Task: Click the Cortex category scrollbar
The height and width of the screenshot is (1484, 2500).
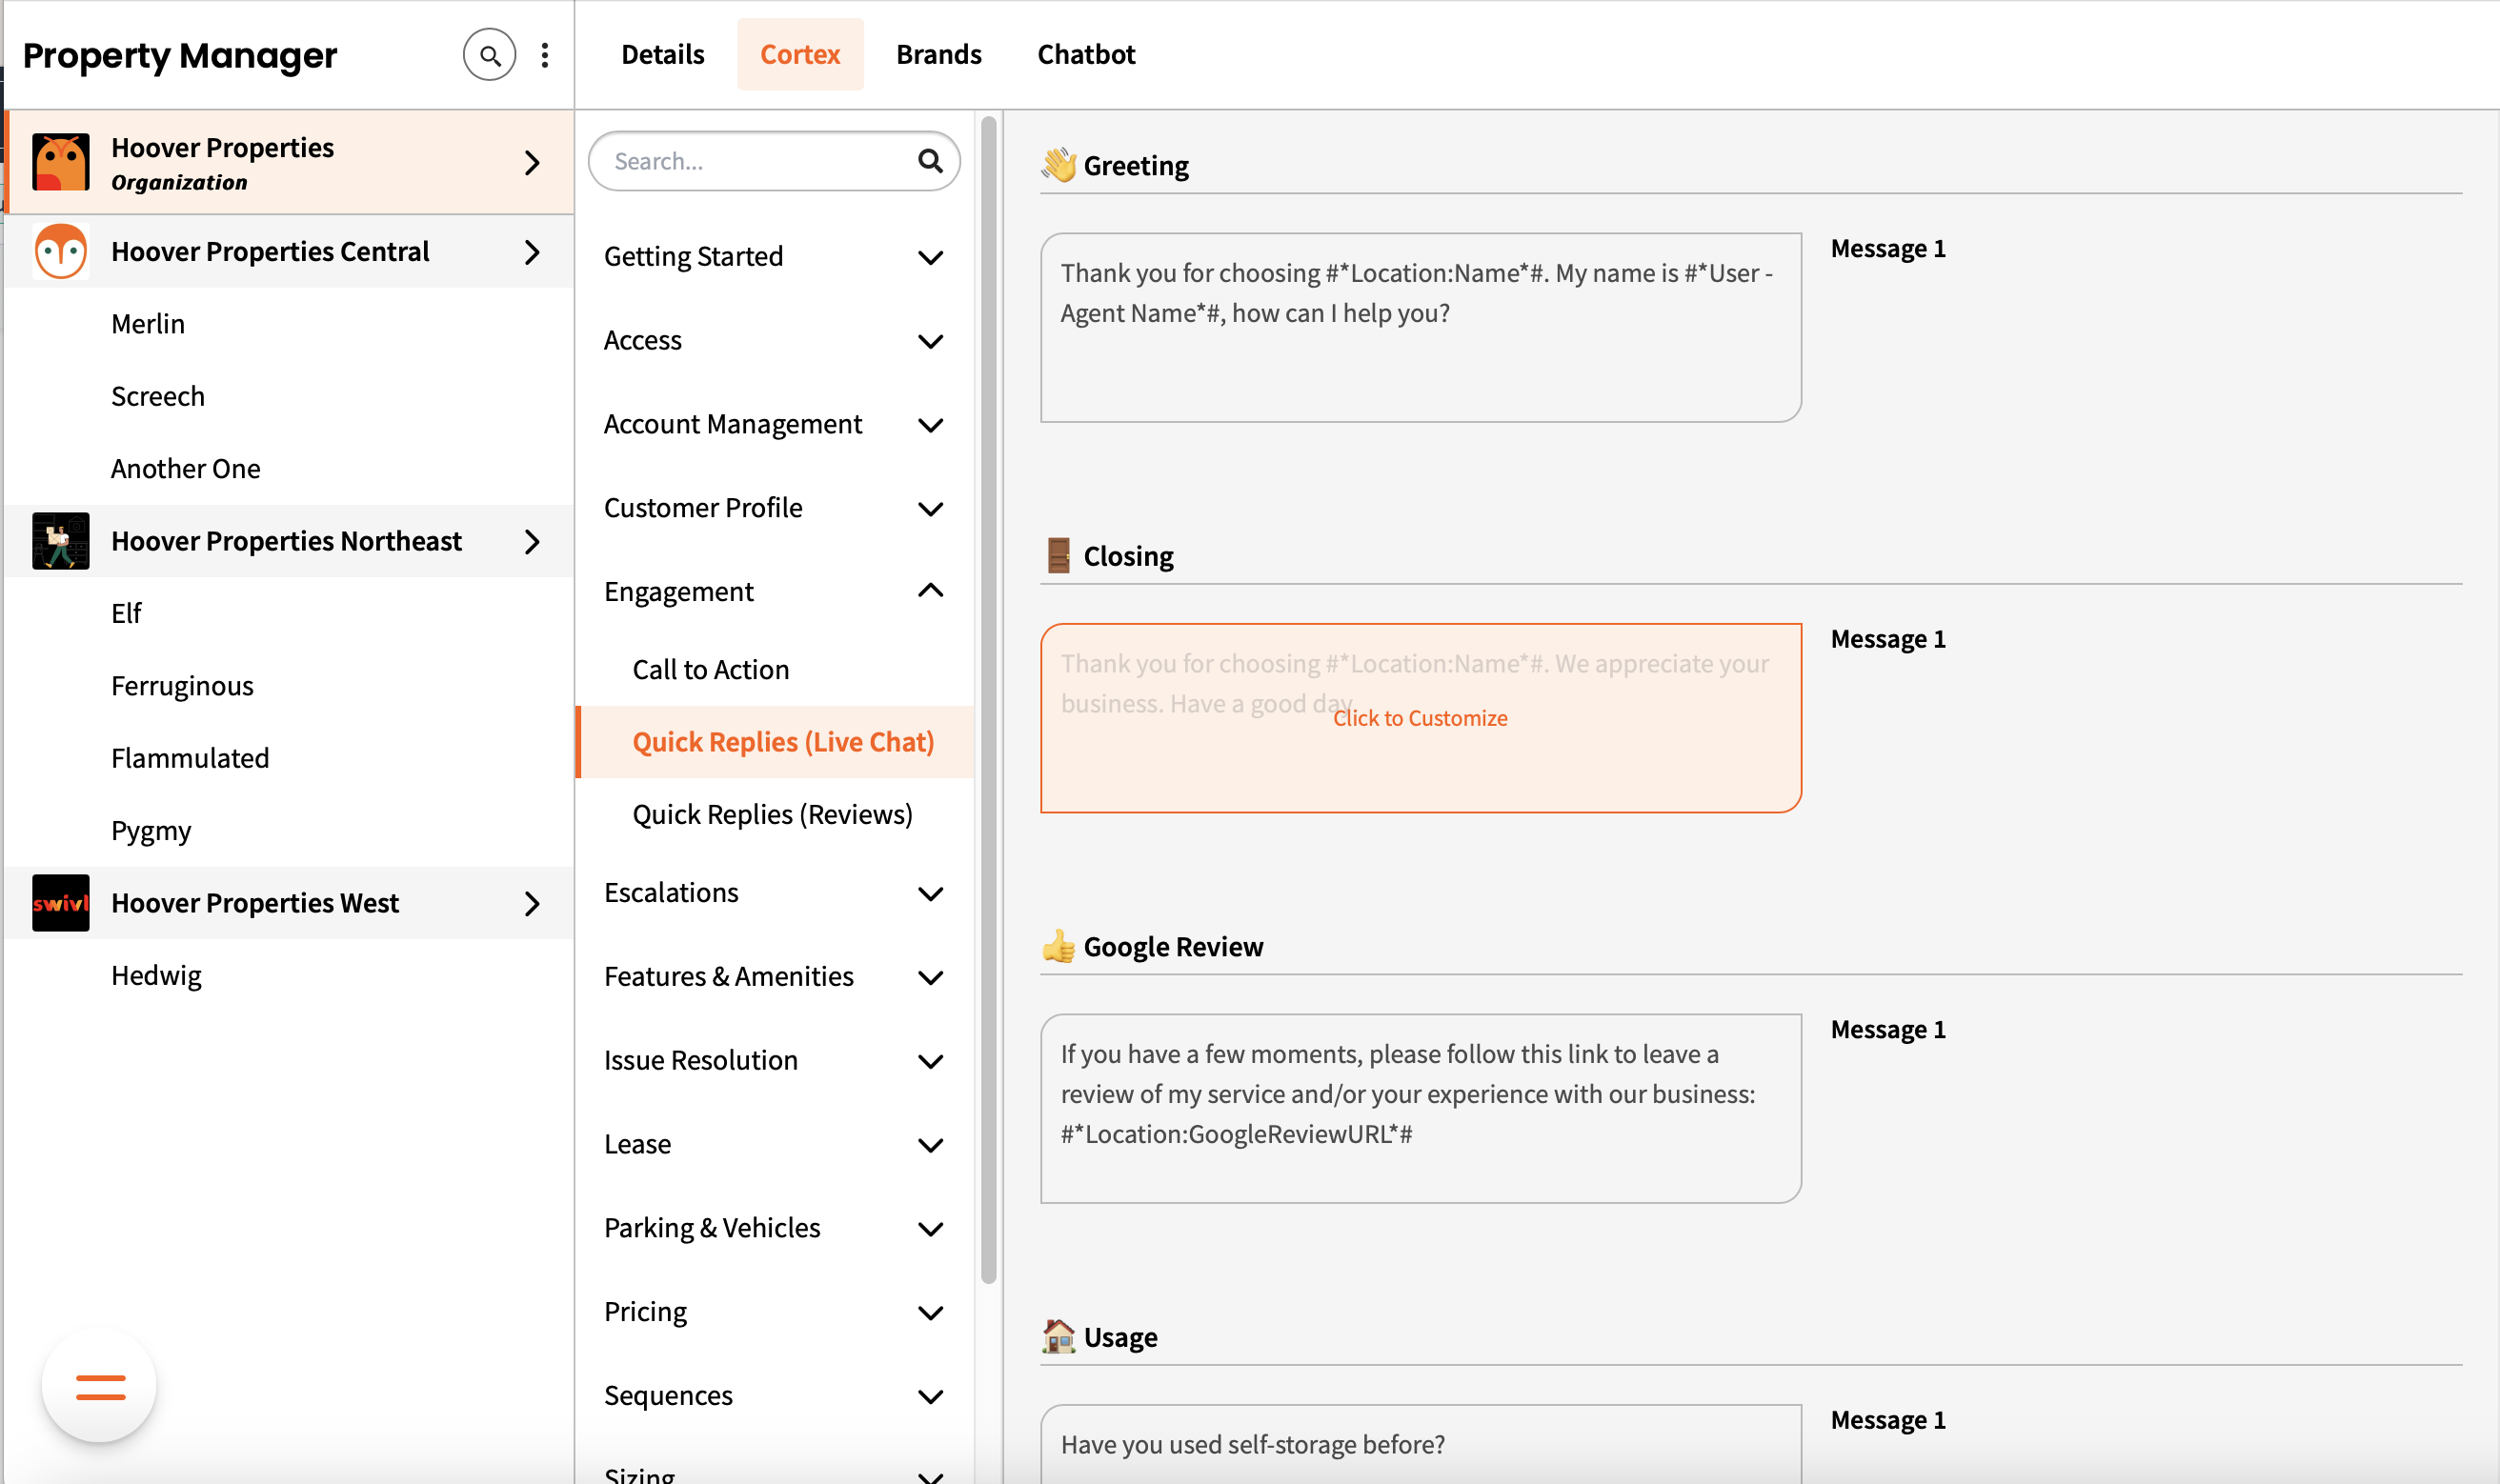Action: (x=988, y=700)
